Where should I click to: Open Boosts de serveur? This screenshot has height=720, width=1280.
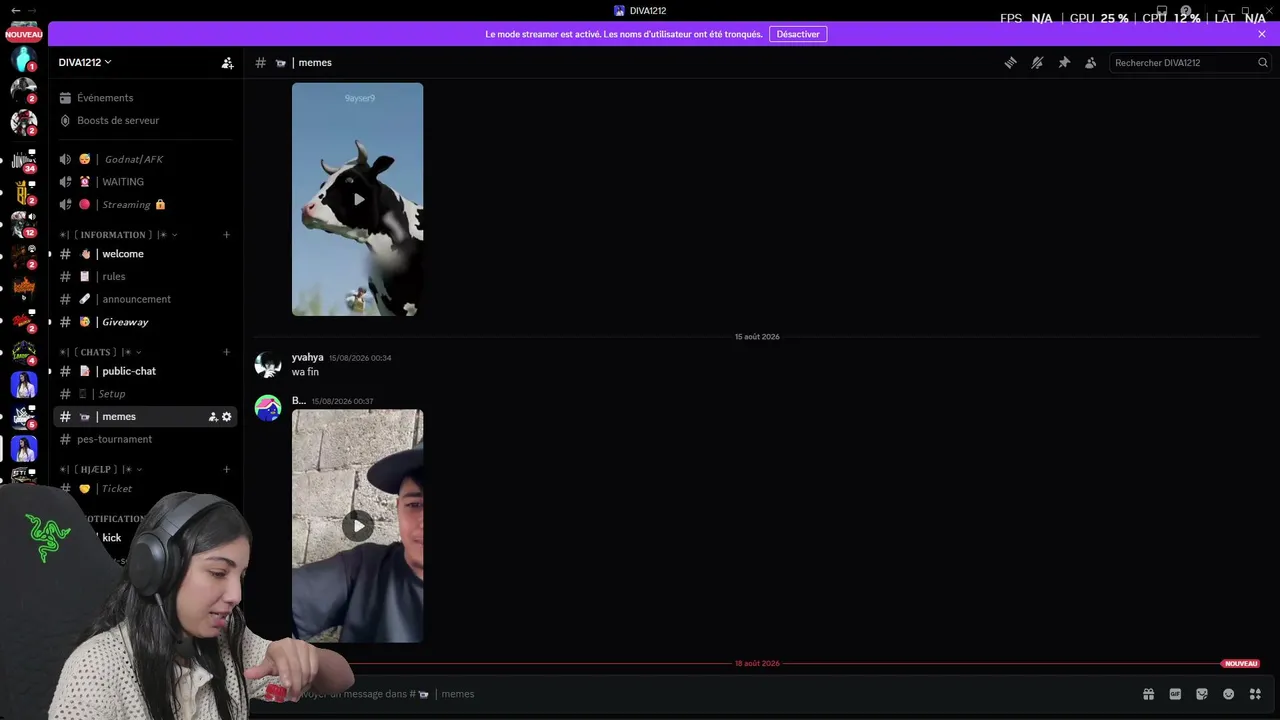(x=145, y=120)
